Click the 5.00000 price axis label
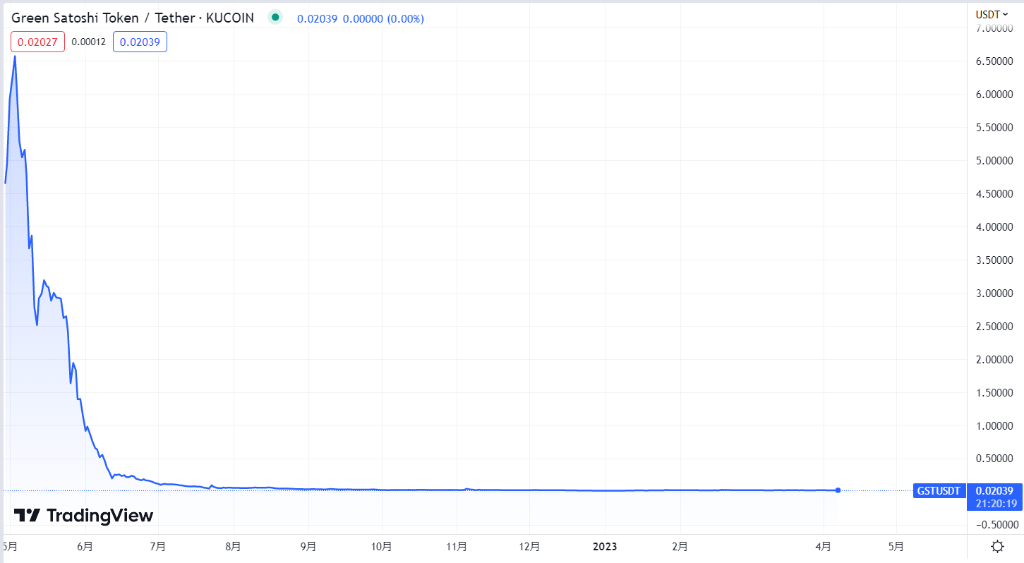 (994, 160)
